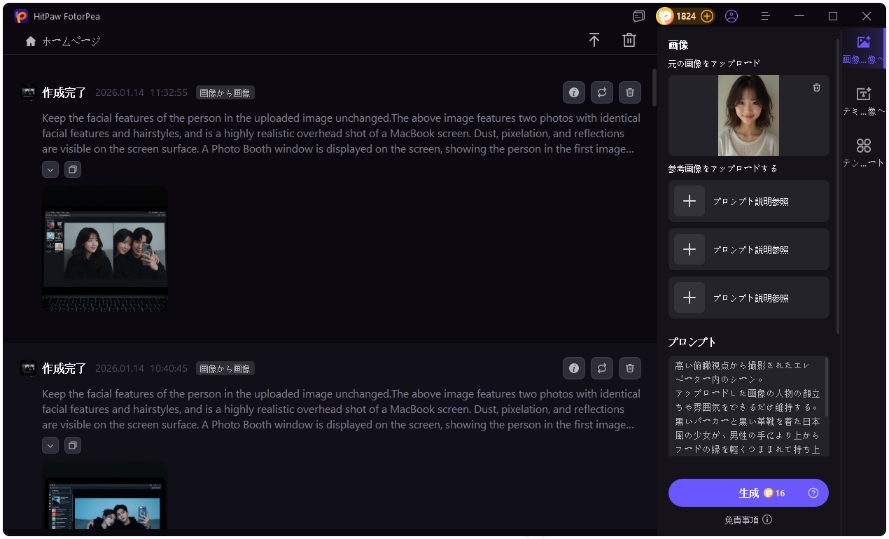889x539 pixels.
Task: Open the 免責事項 disclaimer link
Action: (742, 520)
